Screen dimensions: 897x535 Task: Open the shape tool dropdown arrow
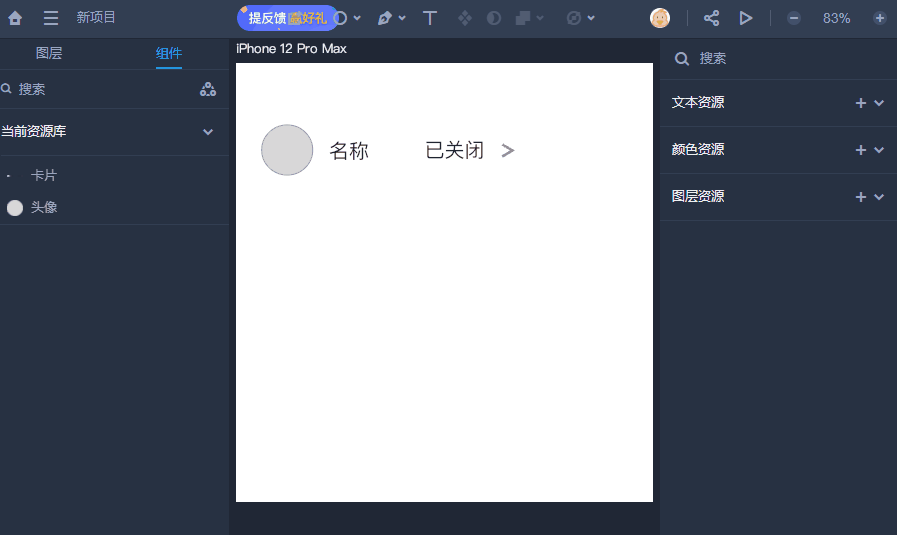tap(357, 18)
